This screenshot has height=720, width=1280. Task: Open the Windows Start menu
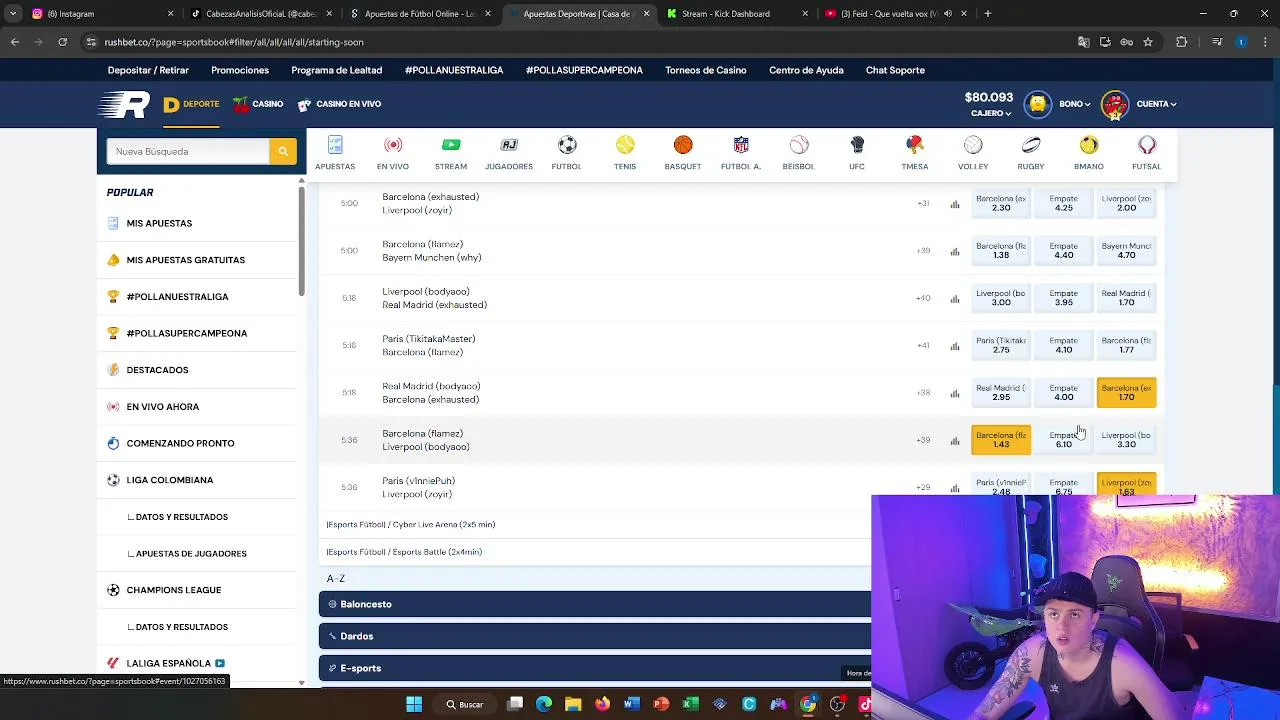[414, 704]
